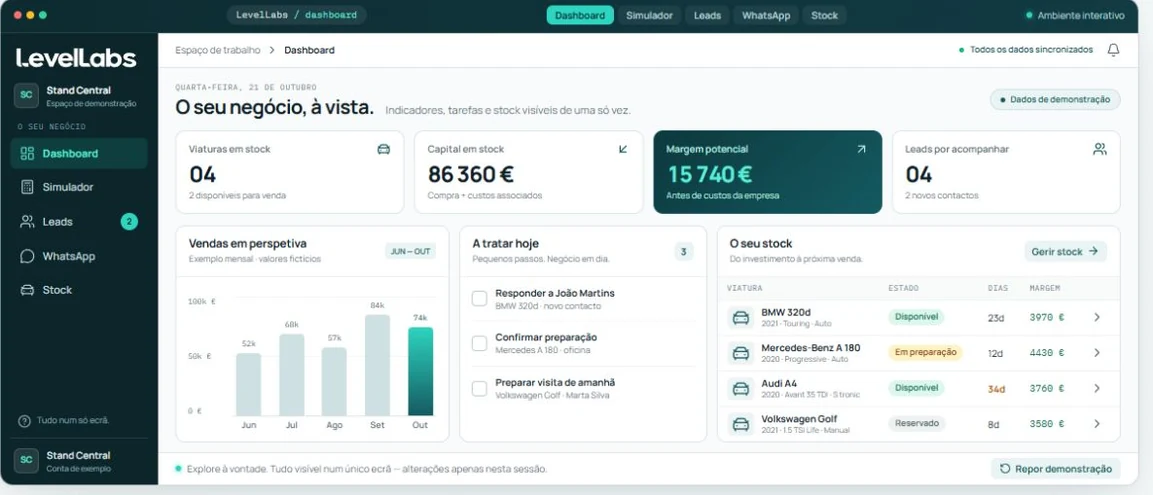This screenshot has width=1153, height=495.
Task: Open the Mercedes-Benz A 180 row chevron
Action: click(1096, 353)
